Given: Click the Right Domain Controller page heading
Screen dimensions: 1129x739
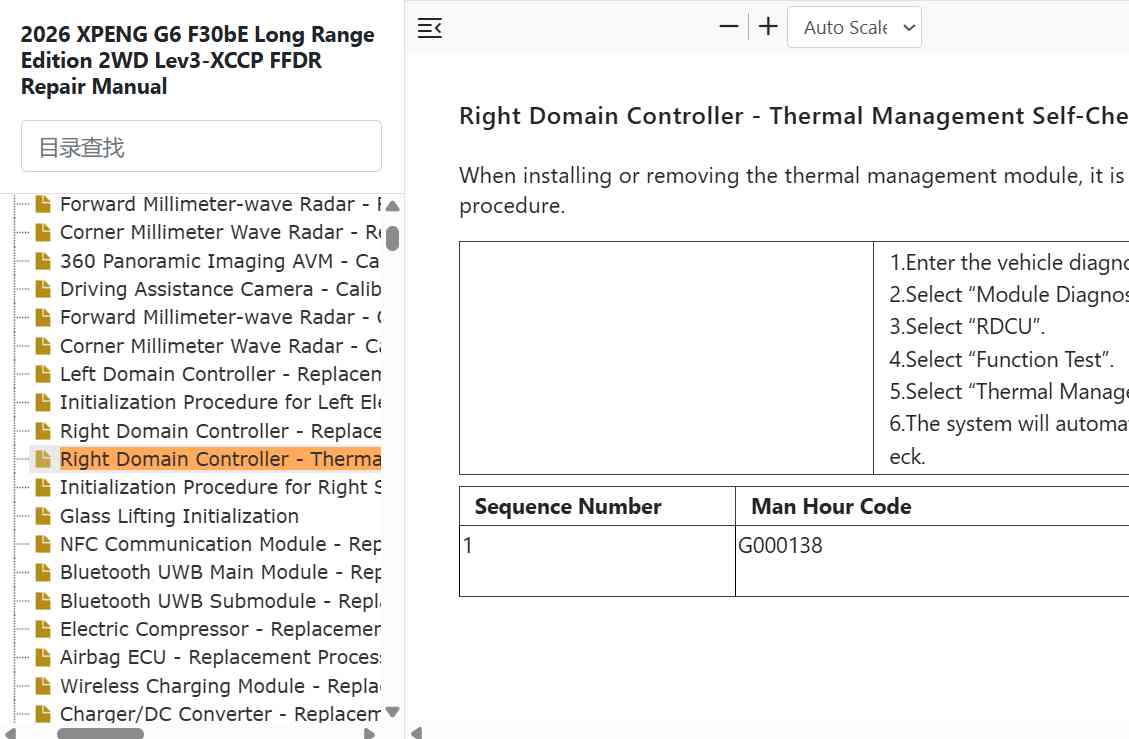Looking at the screenshot, I should pos(793,116).
